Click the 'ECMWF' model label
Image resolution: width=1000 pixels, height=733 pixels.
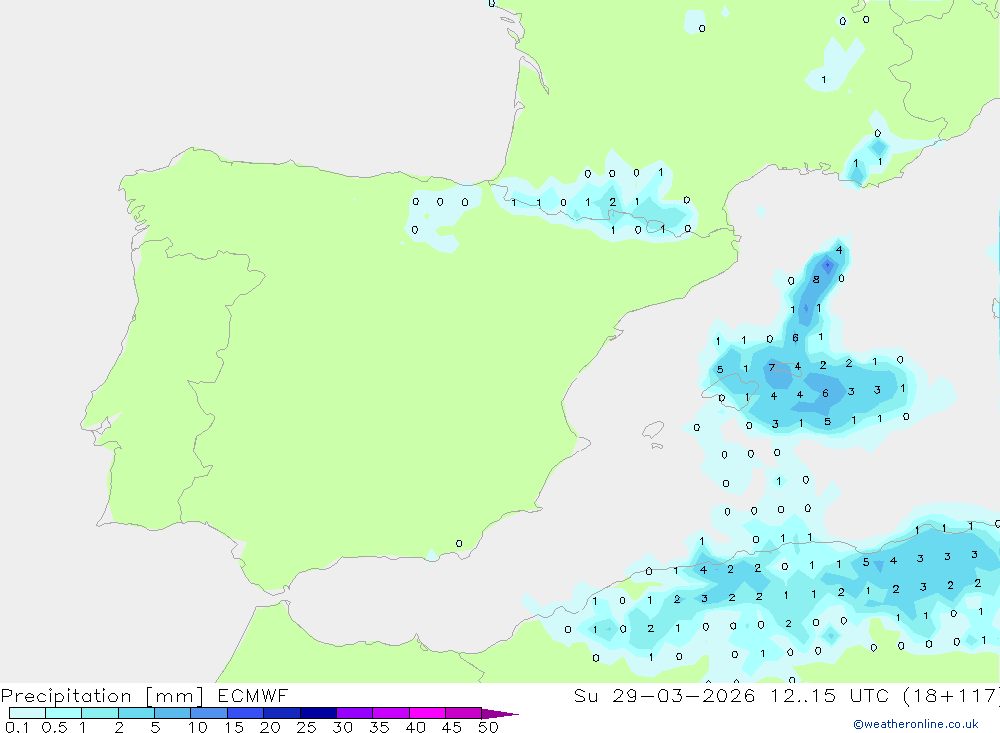pyautogui.click(x=253, y=695)
